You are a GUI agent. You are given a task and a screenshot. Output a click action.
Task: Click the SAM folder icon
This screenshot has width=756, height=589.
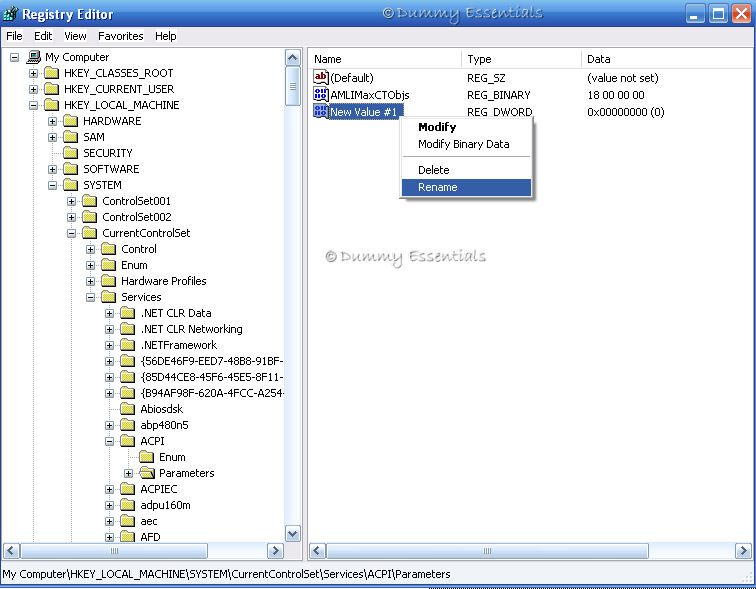tap(70, 137)
